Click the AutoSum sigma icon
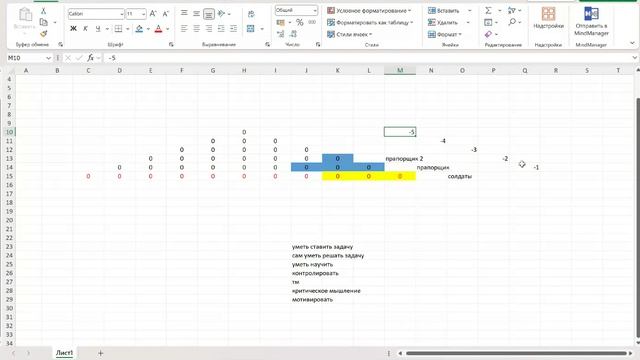Viewport: 640px width, 360px height. (488, 11)
